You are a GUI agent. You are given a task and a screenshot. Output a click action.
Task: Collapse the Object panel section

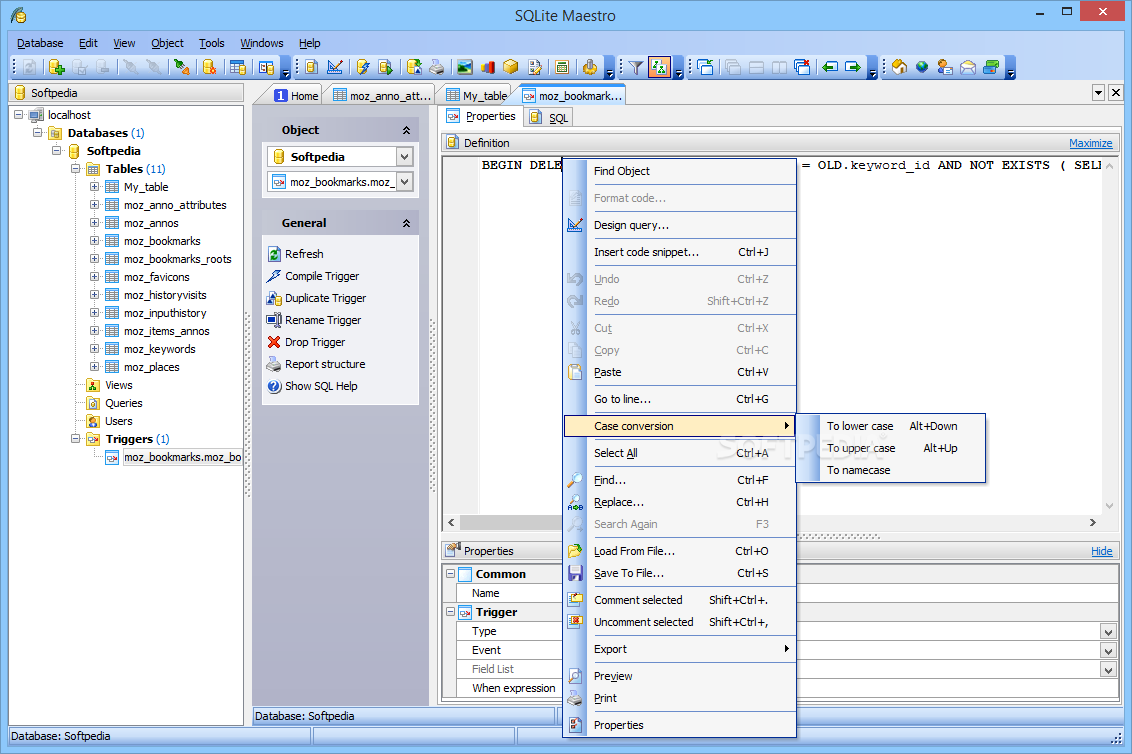pos(406,130)
